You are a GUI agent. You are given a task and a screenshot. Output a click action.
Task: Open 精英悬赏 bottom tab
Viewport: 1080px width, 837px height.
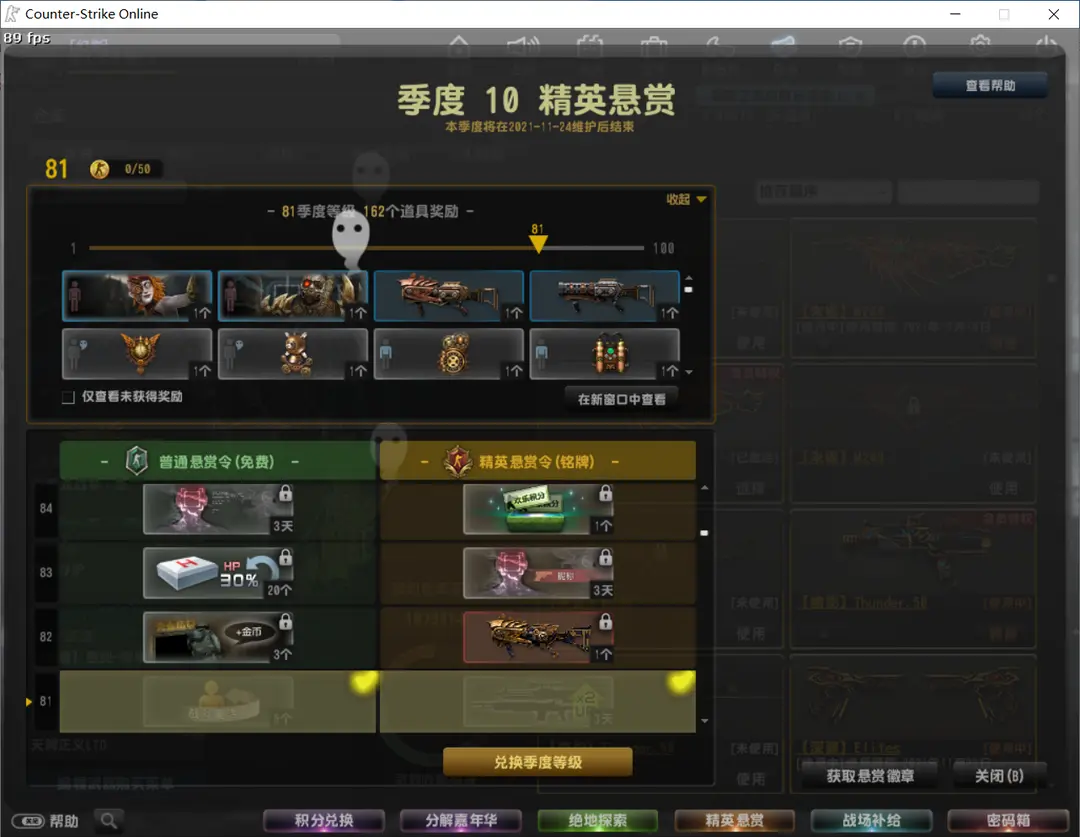pos(734,820)
